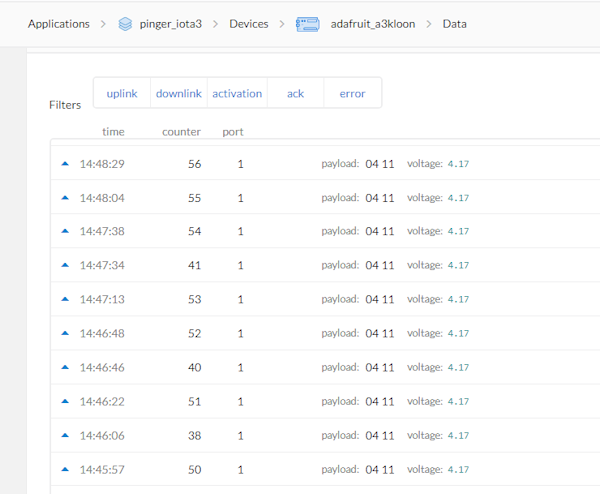
Task: Open the Applications breadcrumb link
Action: [58, 23]
